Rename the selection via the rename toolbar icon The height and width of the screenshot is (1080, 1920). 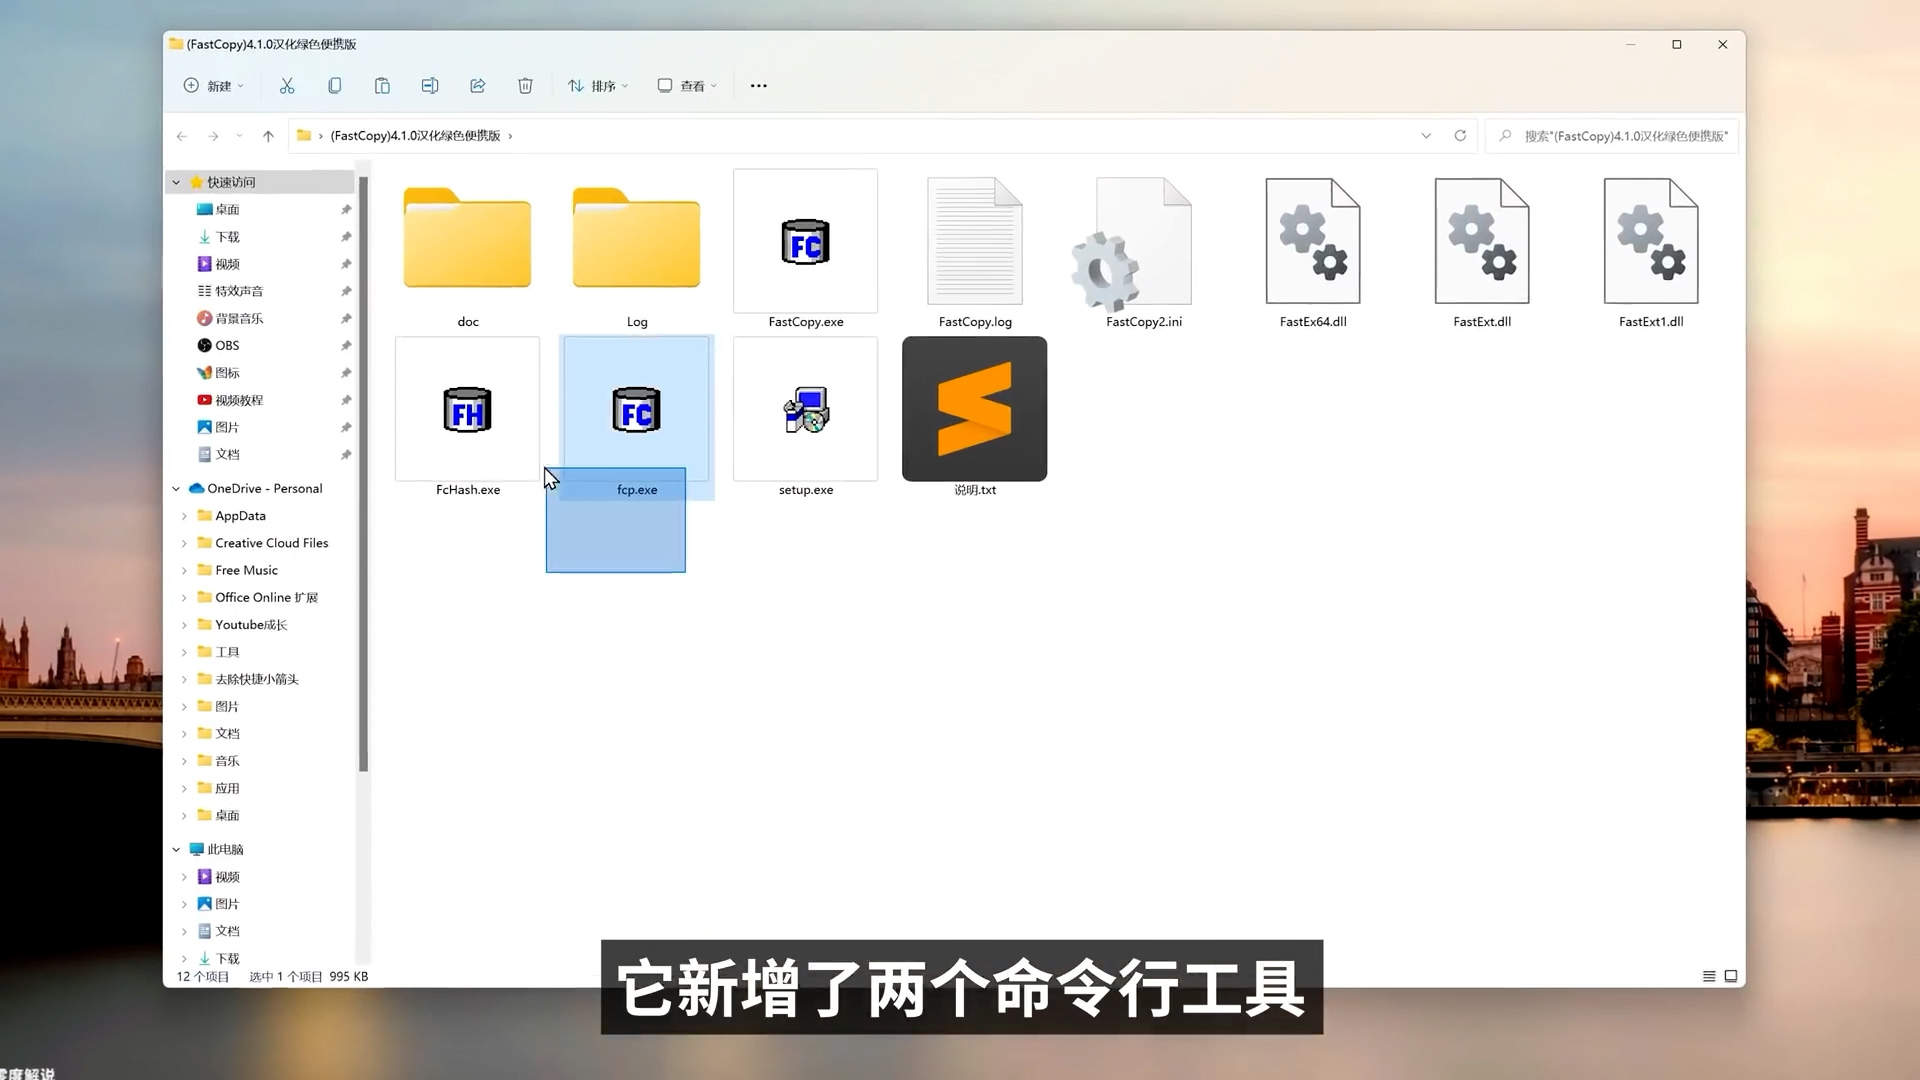[x=430, y=86]
